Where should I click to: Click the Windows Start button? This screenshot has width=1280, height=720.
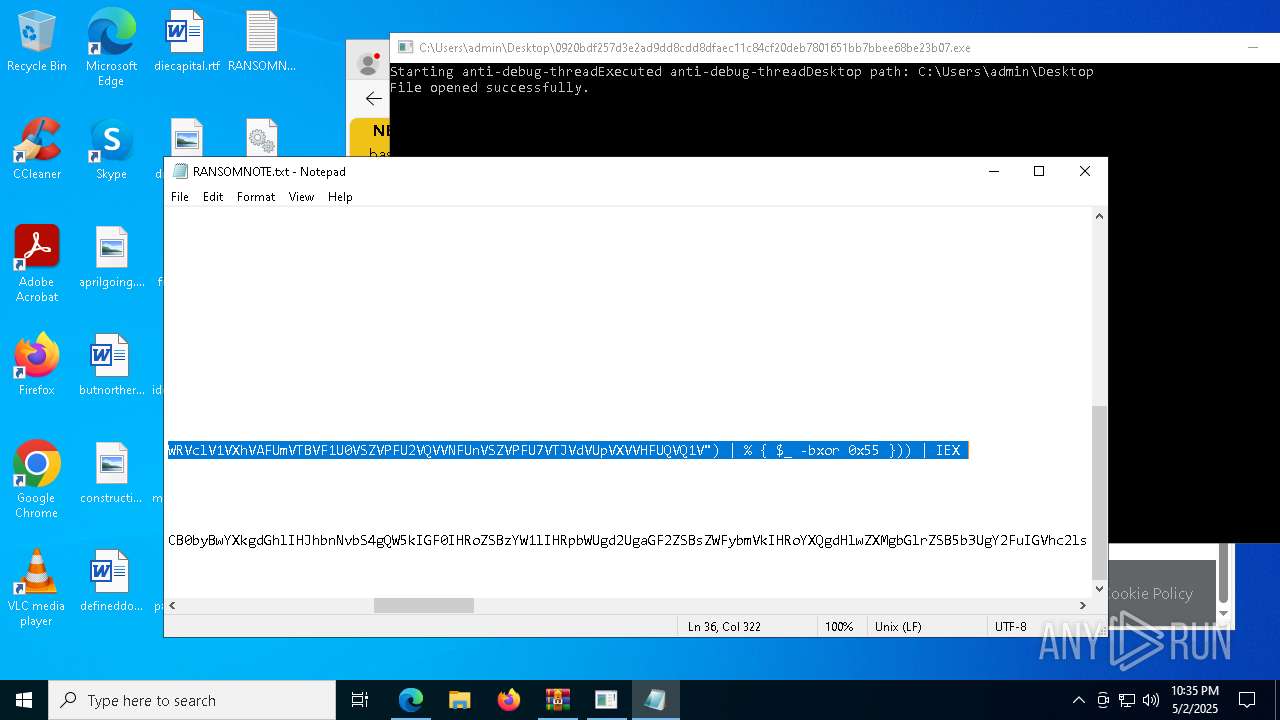(x=24, y=700)
